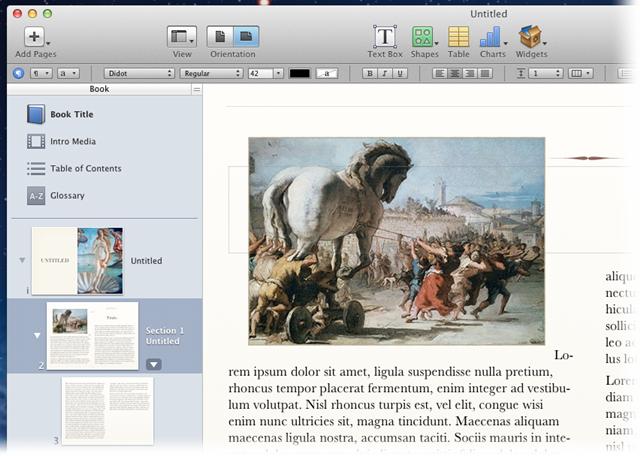Toggle italic formatting
Viewport: 640px width, 456px height.
(x=385, y=73)
